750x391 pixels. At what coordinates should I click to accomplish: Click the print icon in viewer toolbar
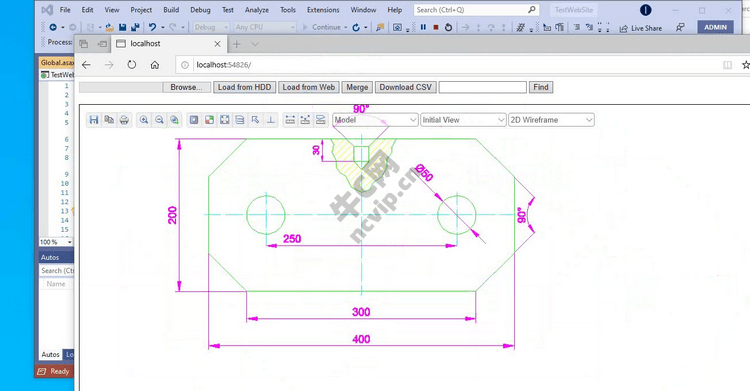coord(124,120)
